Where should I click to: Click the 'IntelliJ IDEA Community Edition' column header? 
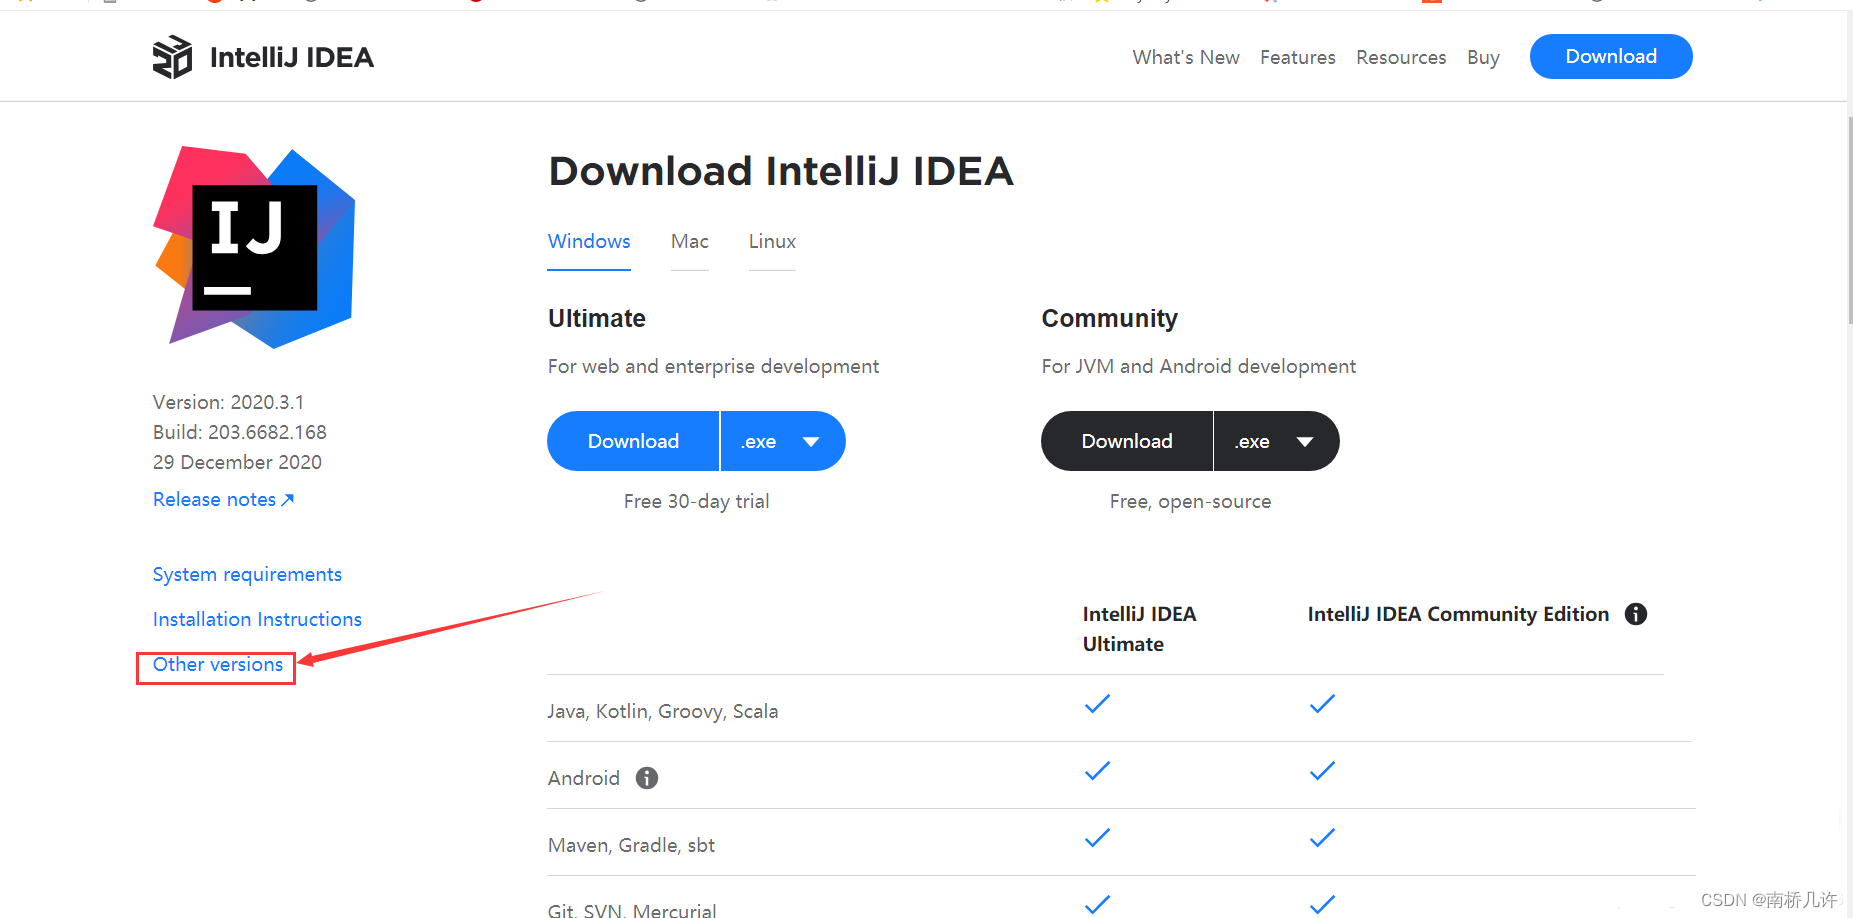pos(1458,614)
